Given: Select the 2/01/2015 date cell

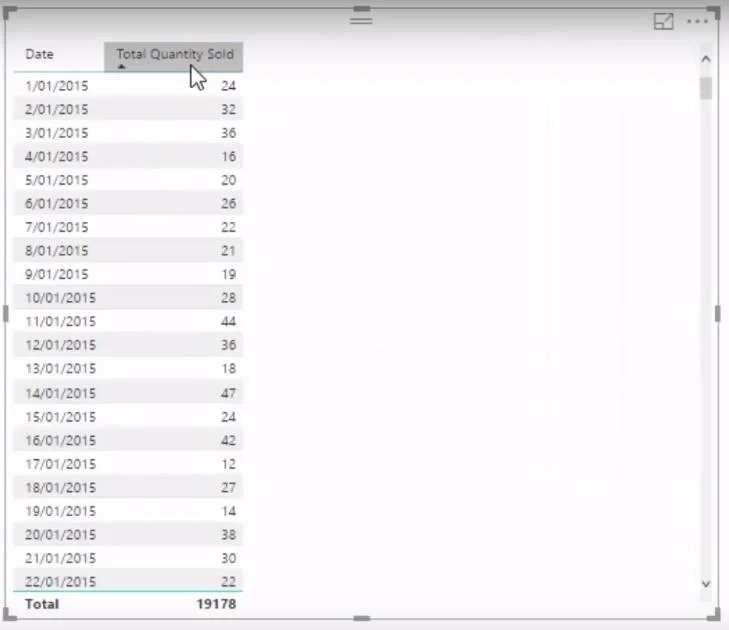Looking at the screenshot, I should (x=57, y=110).
